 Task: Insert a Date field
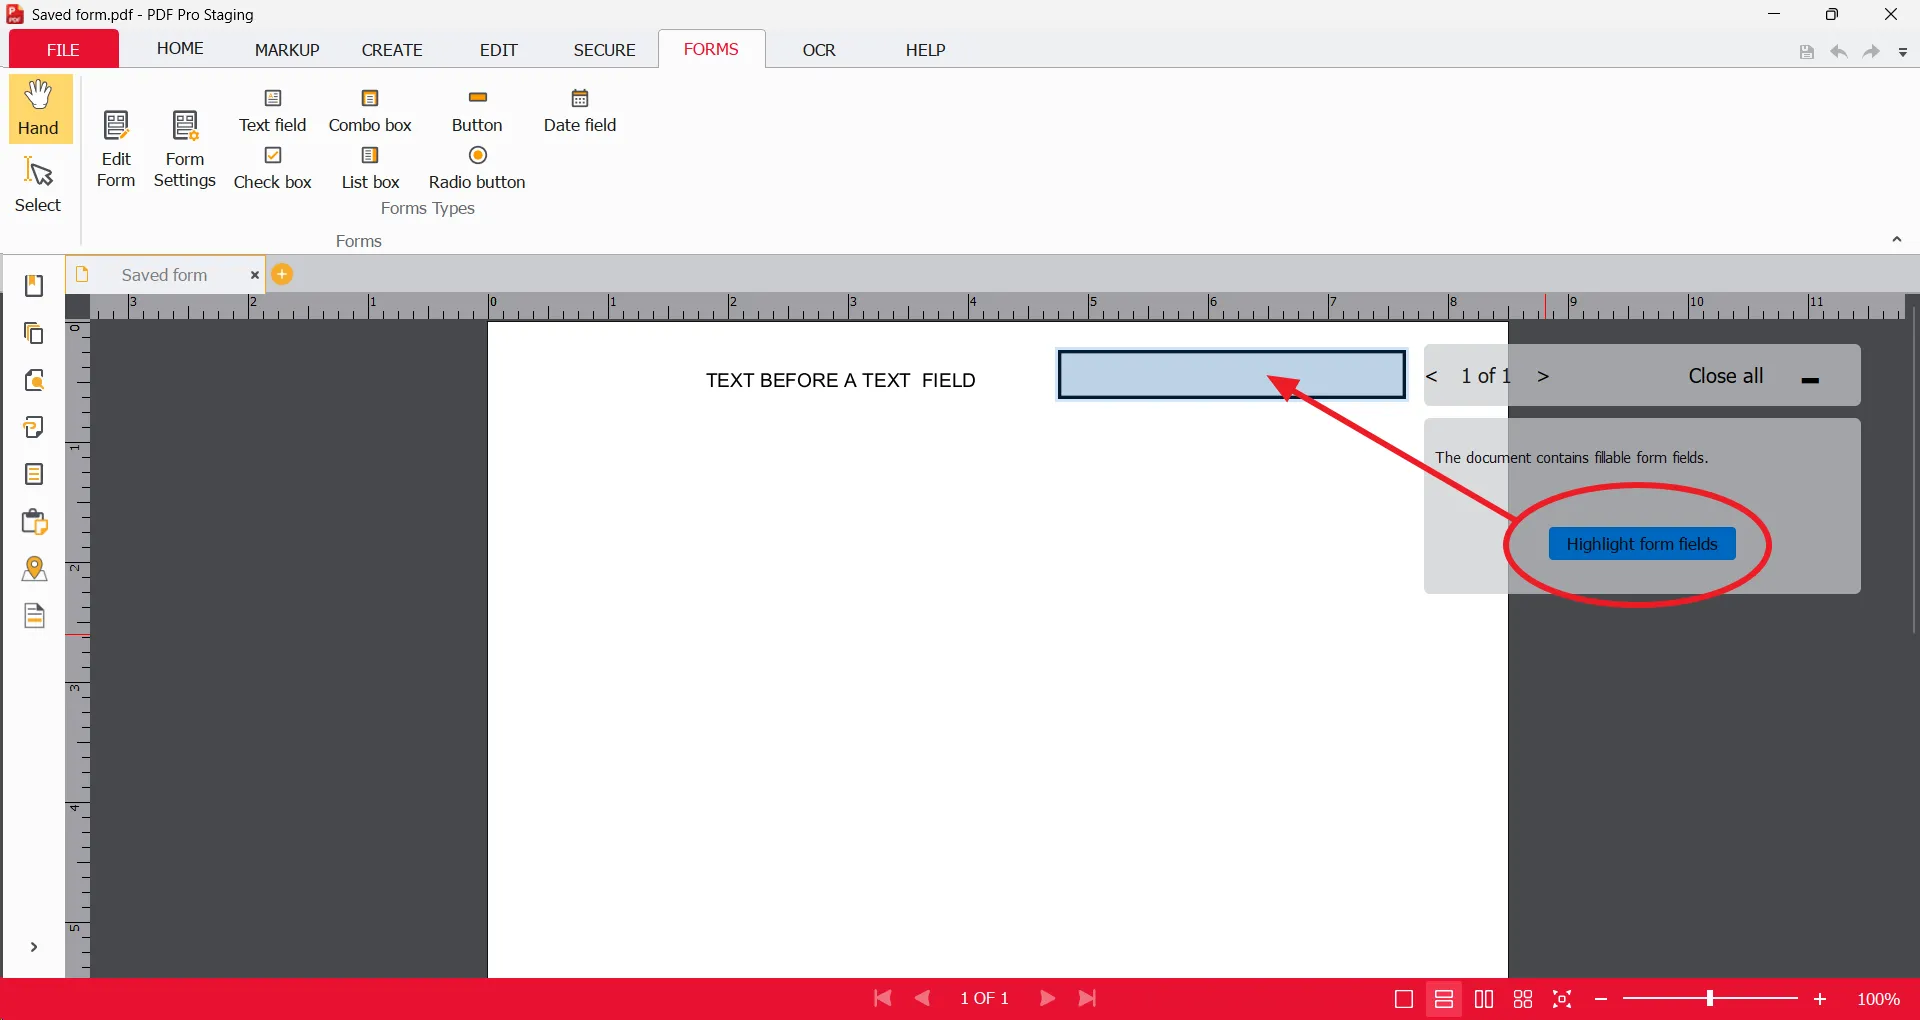(x=580, y=111)
